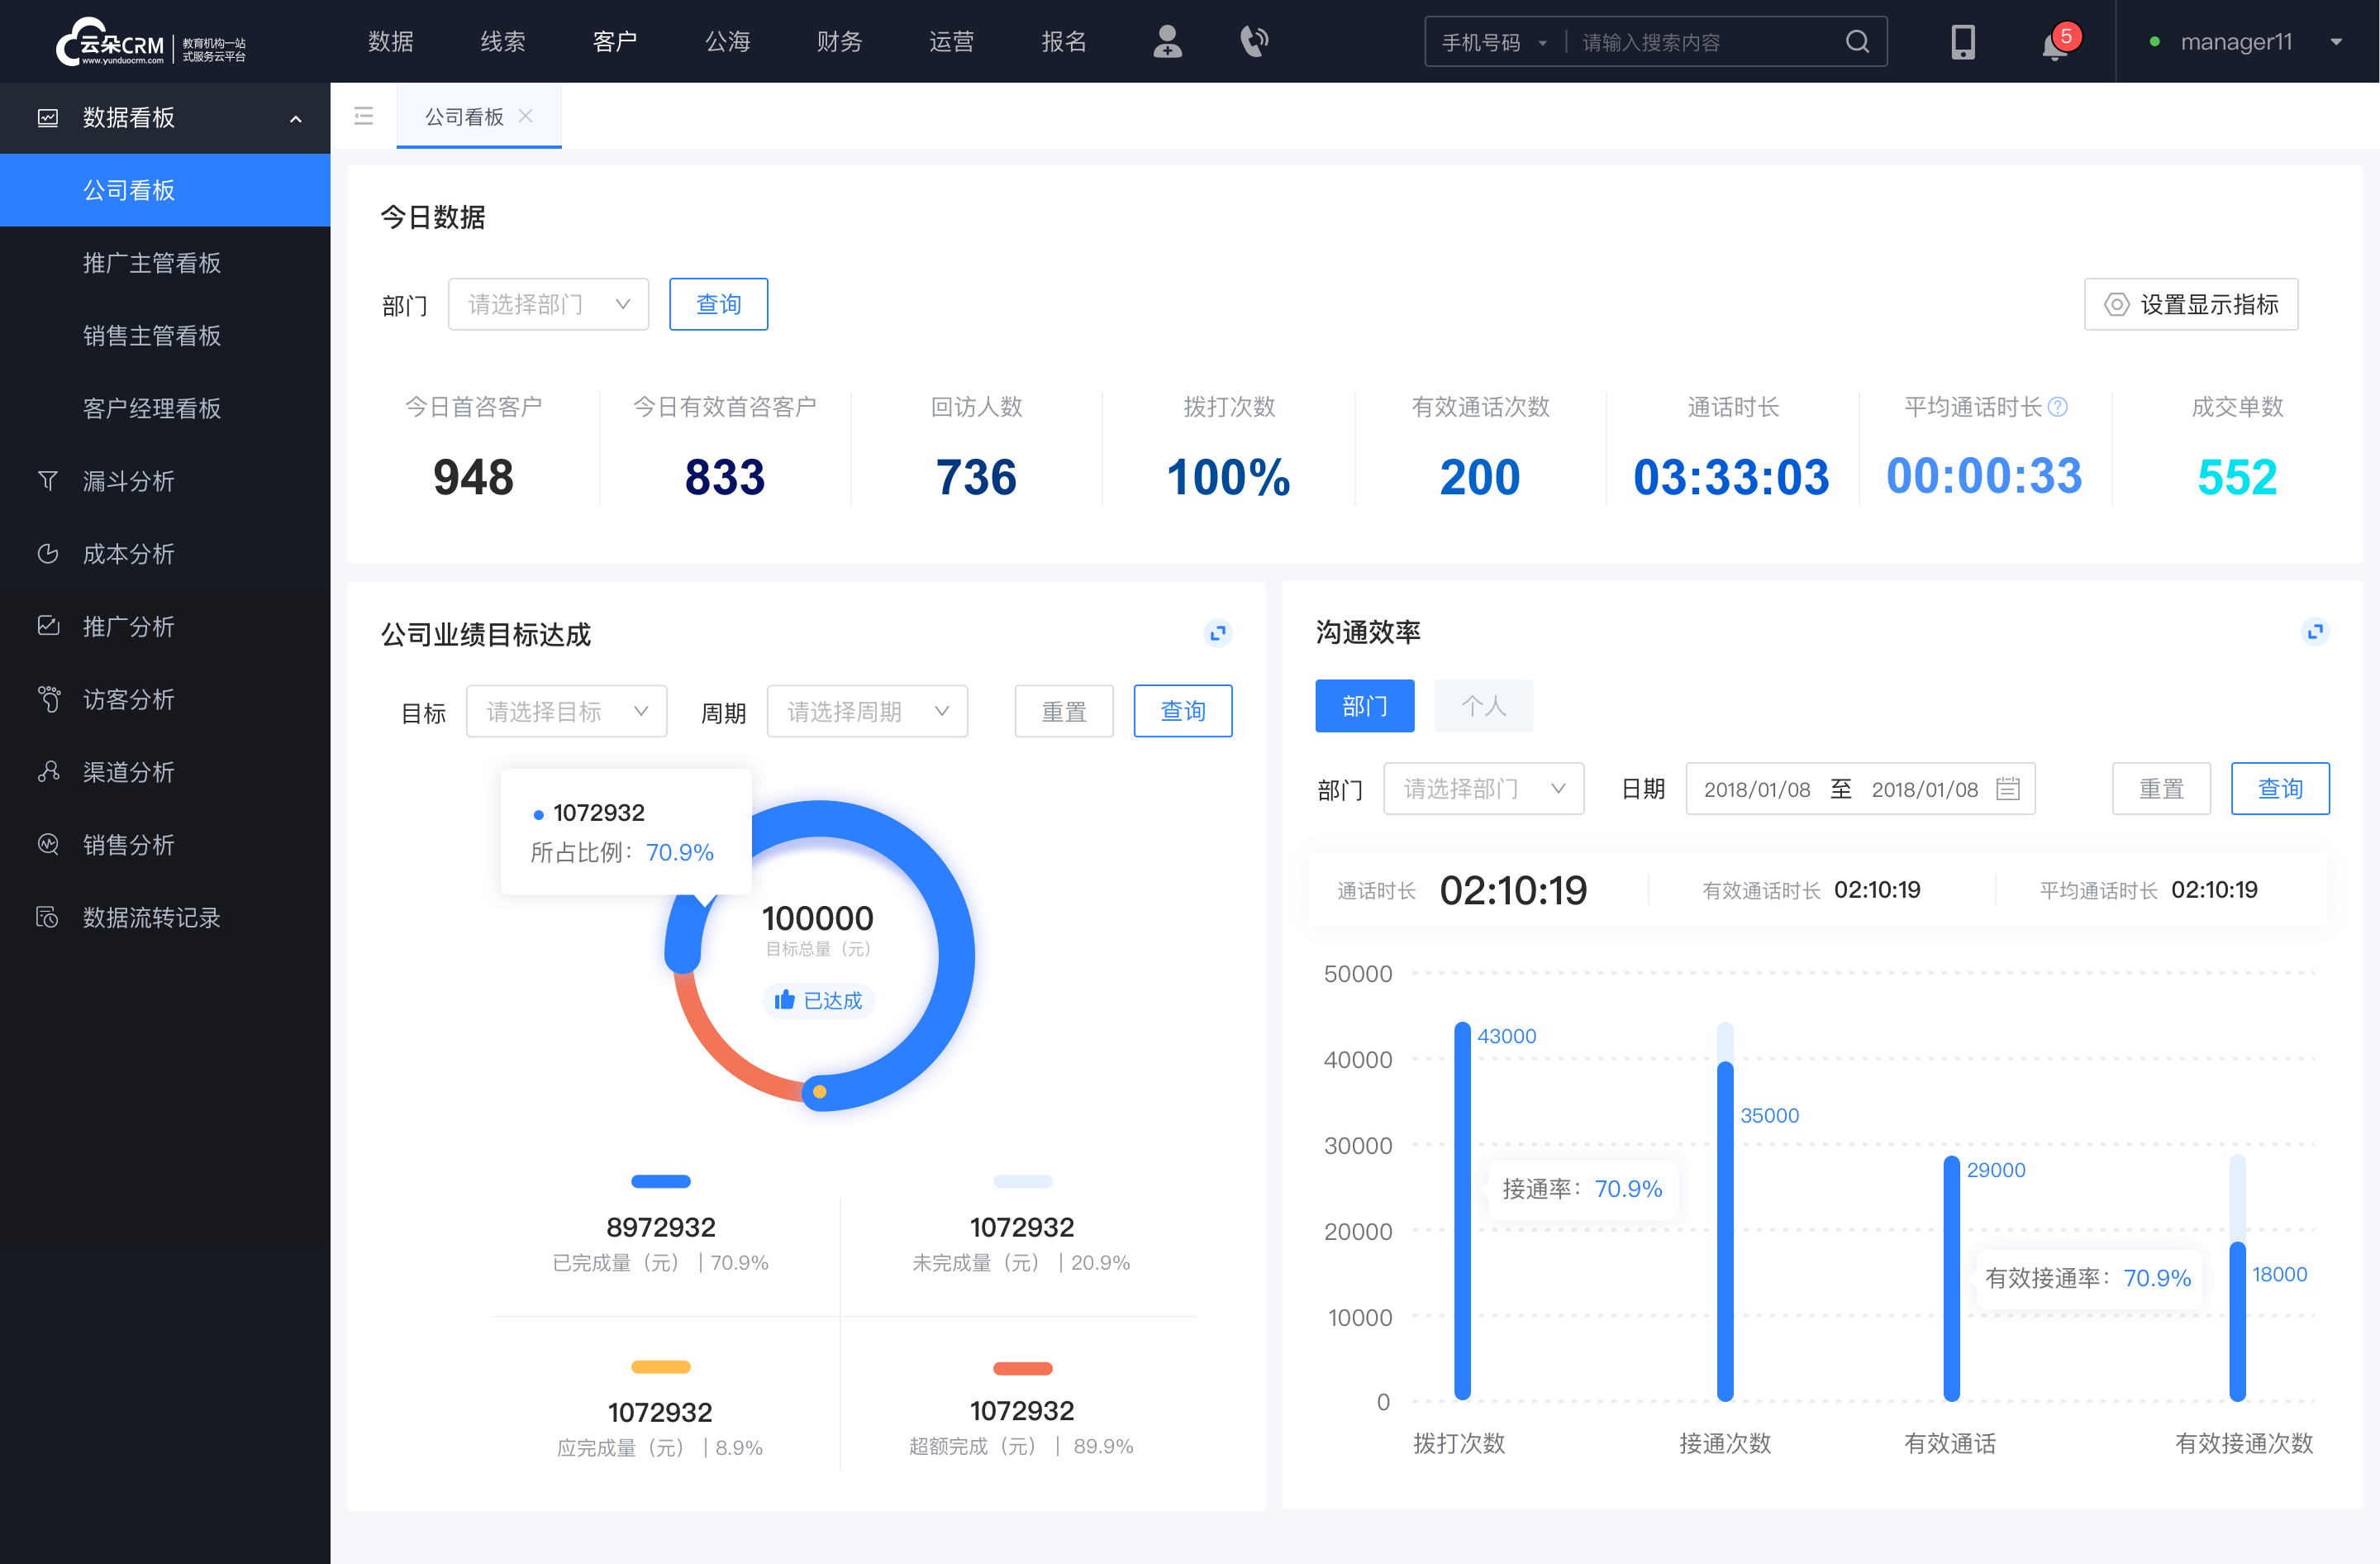Click the 成本分析 cost analysis icon
2380x1564 pixels.
click(x=45, y=553)
